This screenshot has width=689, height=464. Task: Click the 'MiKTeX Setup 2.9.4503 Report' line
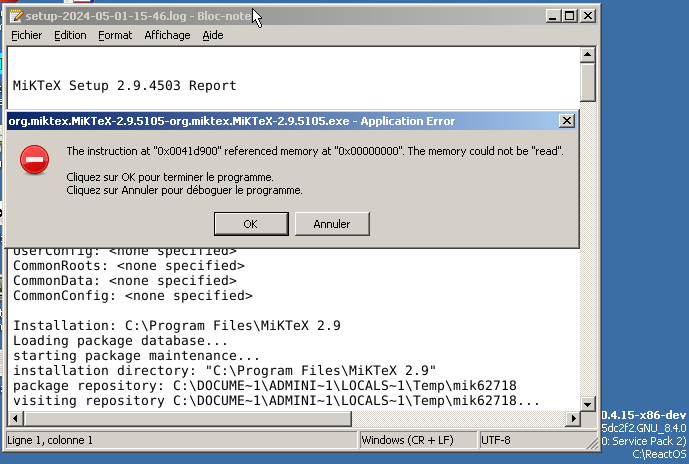point(124,85)
